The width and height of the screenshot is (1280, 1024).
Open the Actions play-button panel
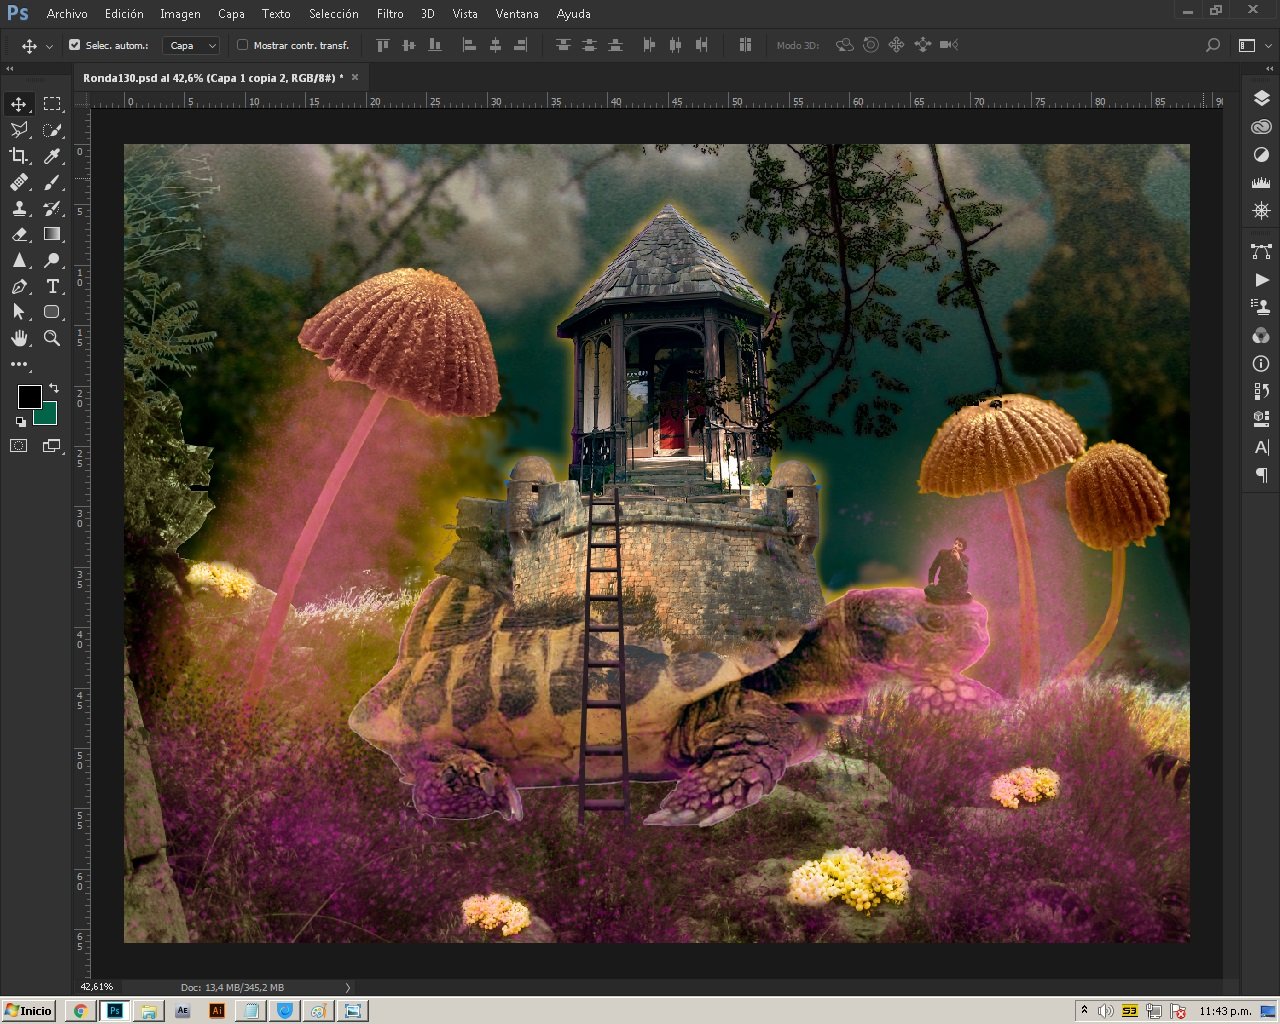tap(1261, 280)
